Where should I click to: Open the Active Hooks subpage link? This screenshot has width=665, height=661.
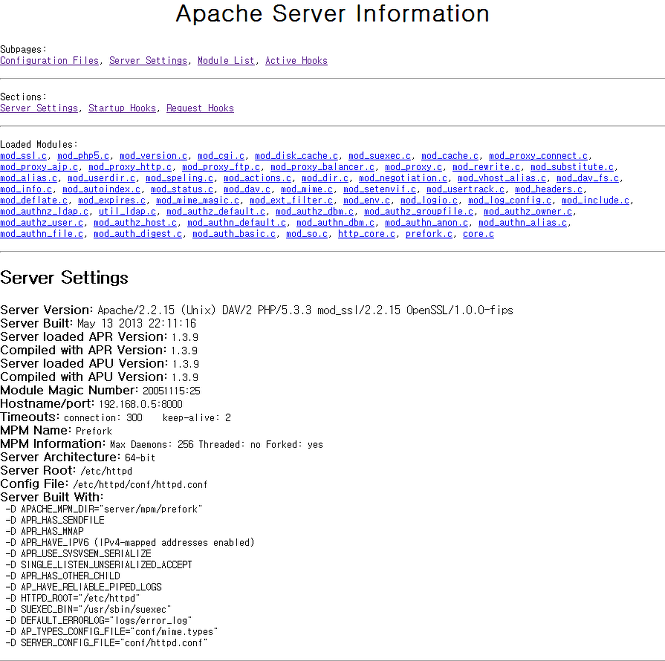(x=296, y=61)
